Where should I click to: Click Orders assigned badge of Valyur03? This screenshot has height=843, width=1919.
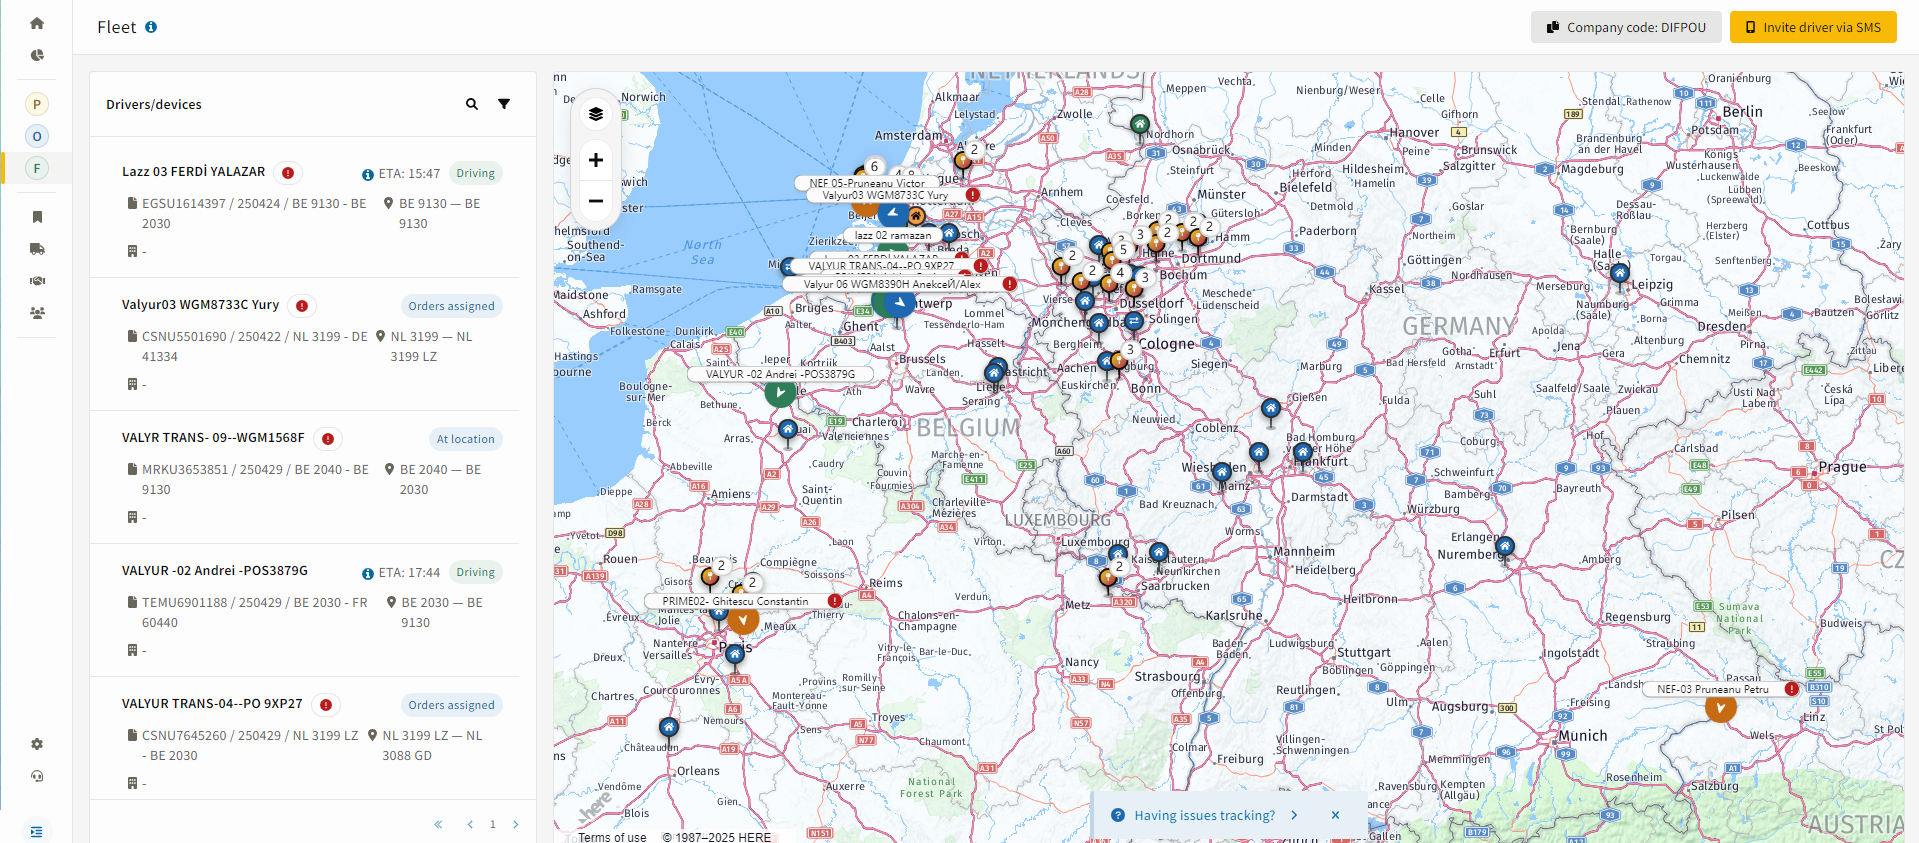[451, 306]
